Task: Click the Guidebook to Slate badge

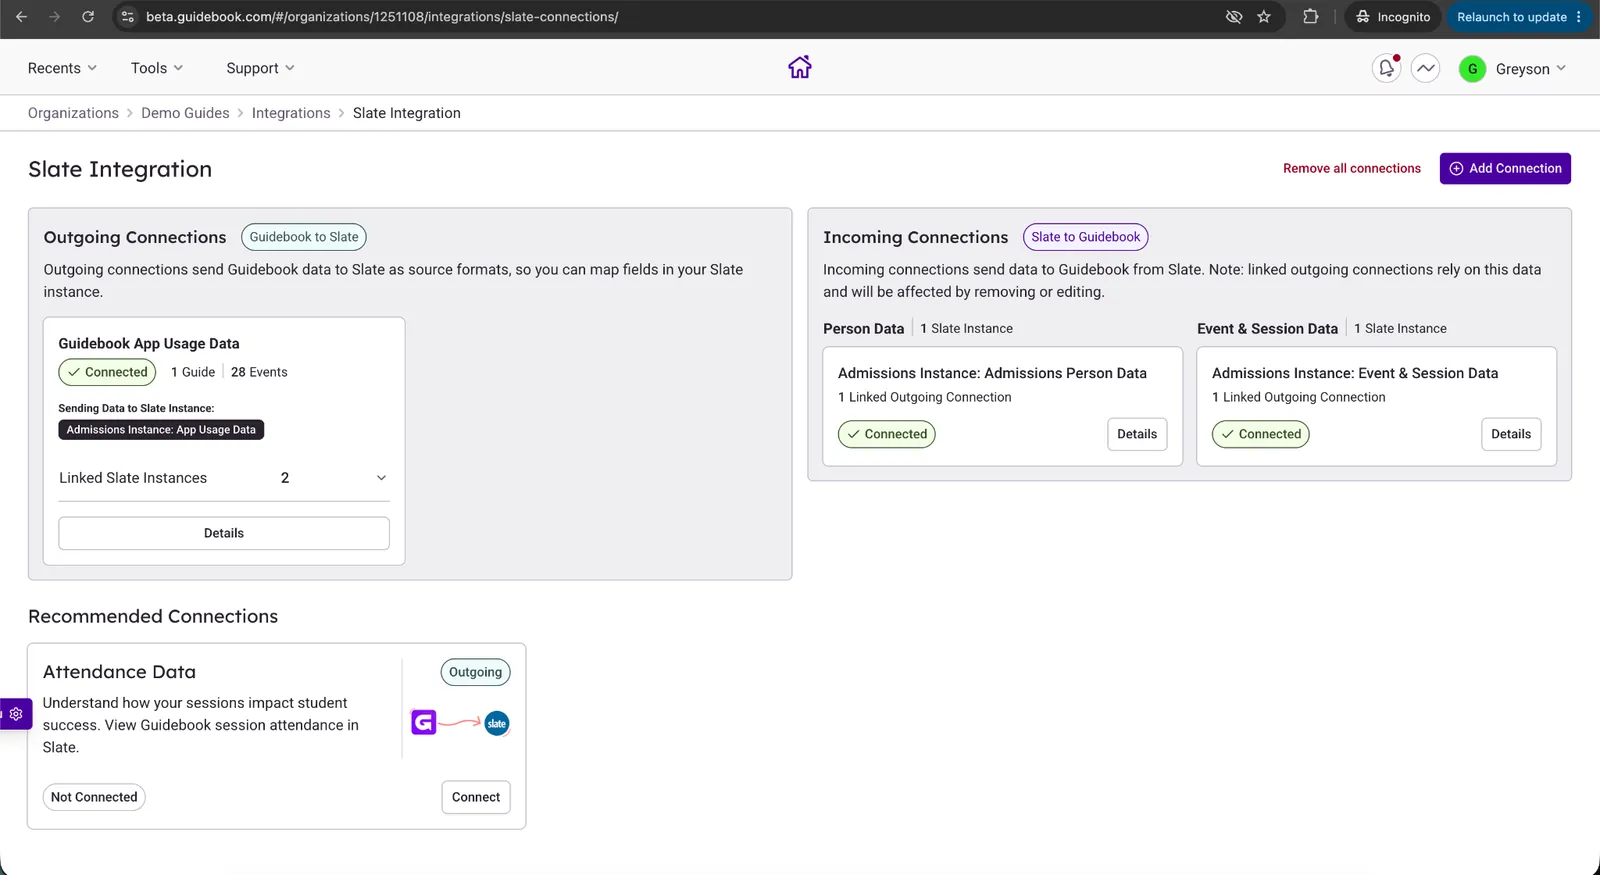Action: [304, 237]
